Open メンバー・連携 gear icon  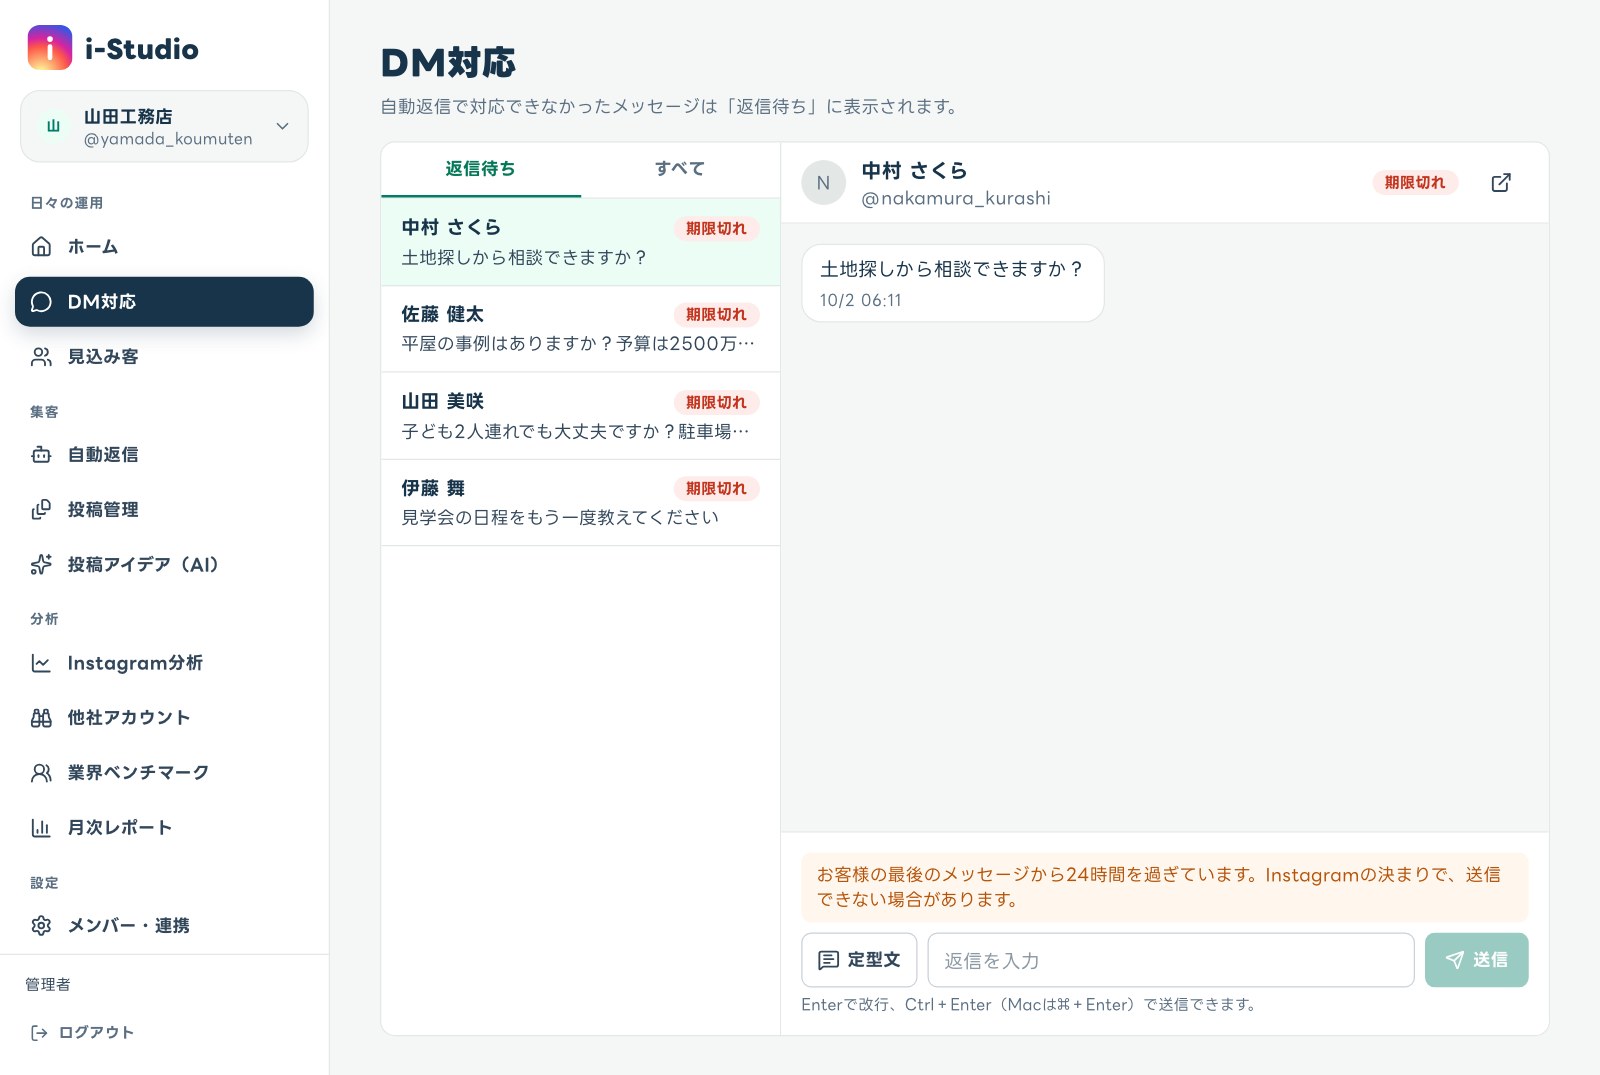coord(41,926)
